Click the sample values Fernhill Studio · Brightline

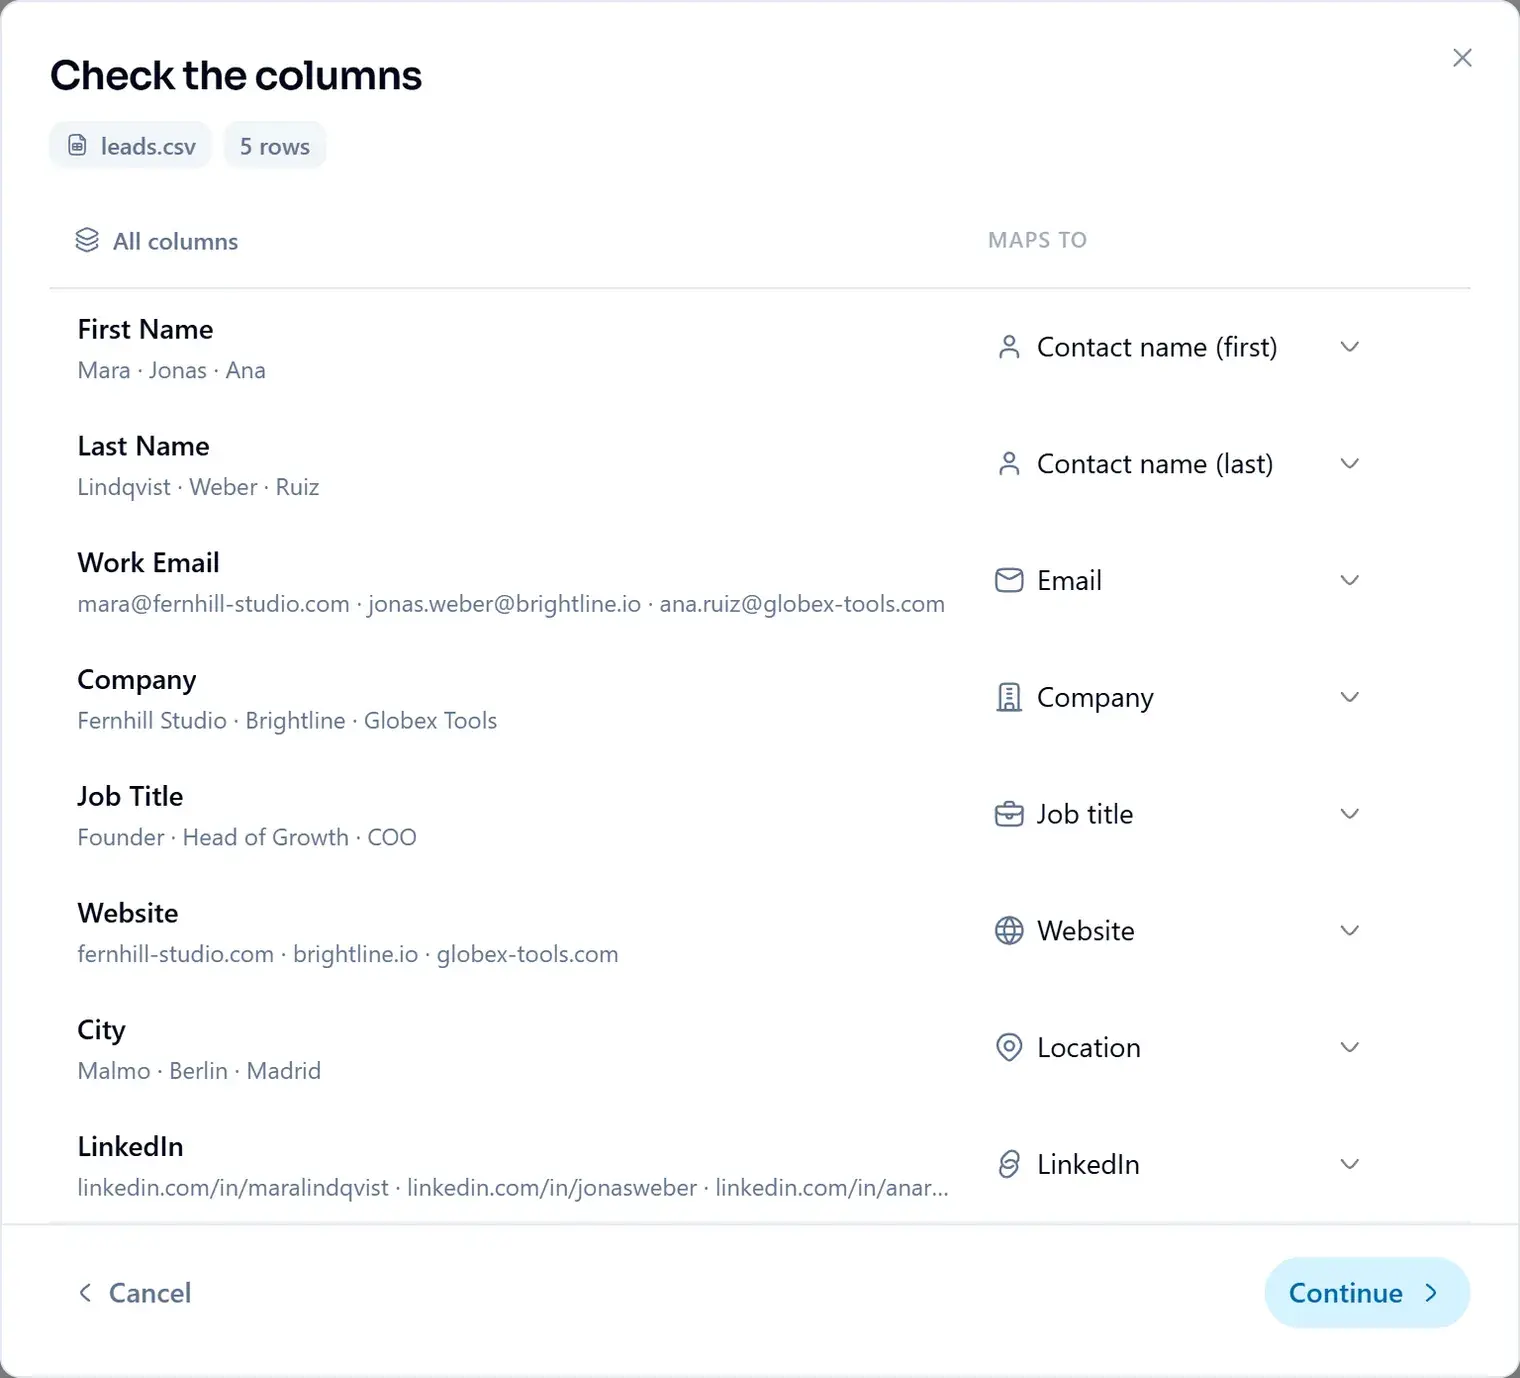click(287, 721)
